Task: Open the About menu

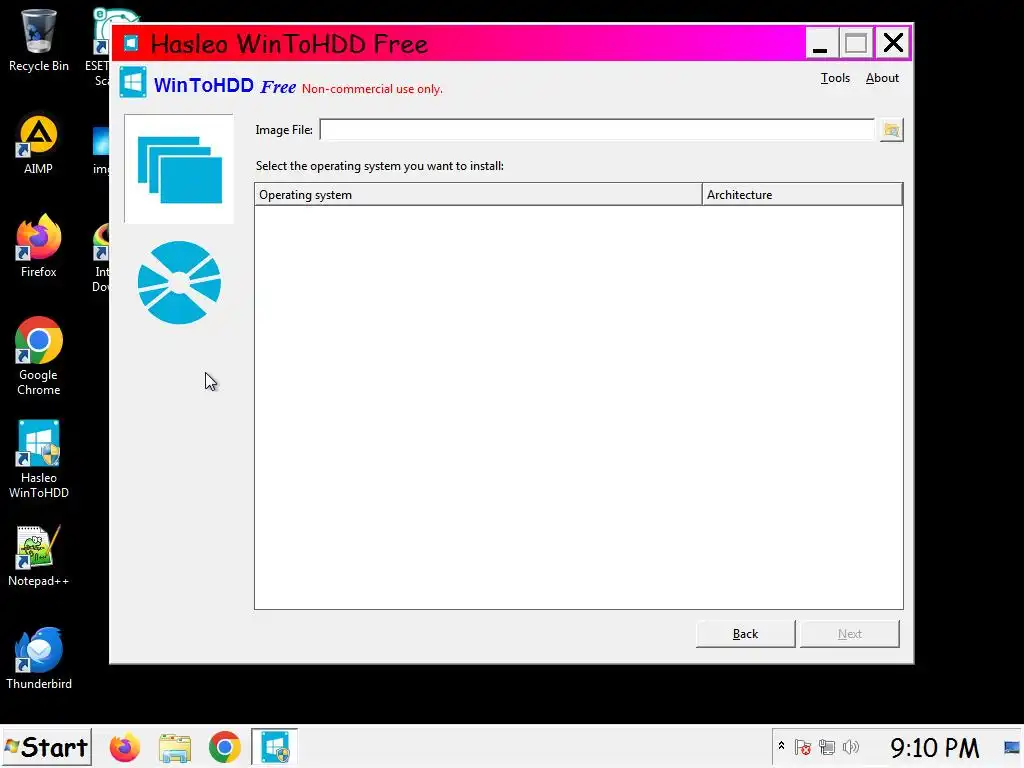Action: pos(882,78)
